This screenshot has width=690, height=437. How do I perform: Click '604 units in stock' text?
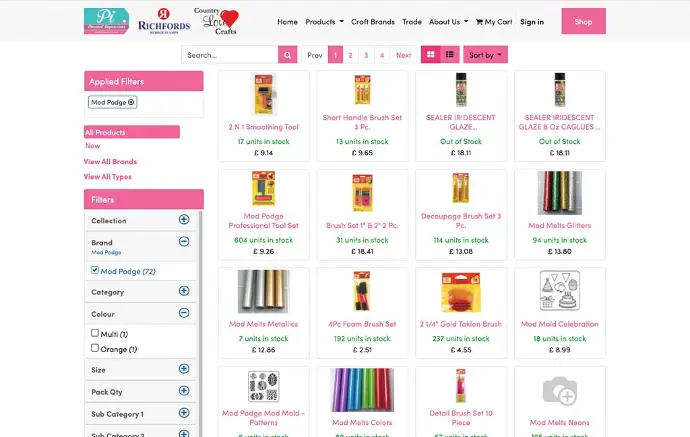(x=264, y=240)
